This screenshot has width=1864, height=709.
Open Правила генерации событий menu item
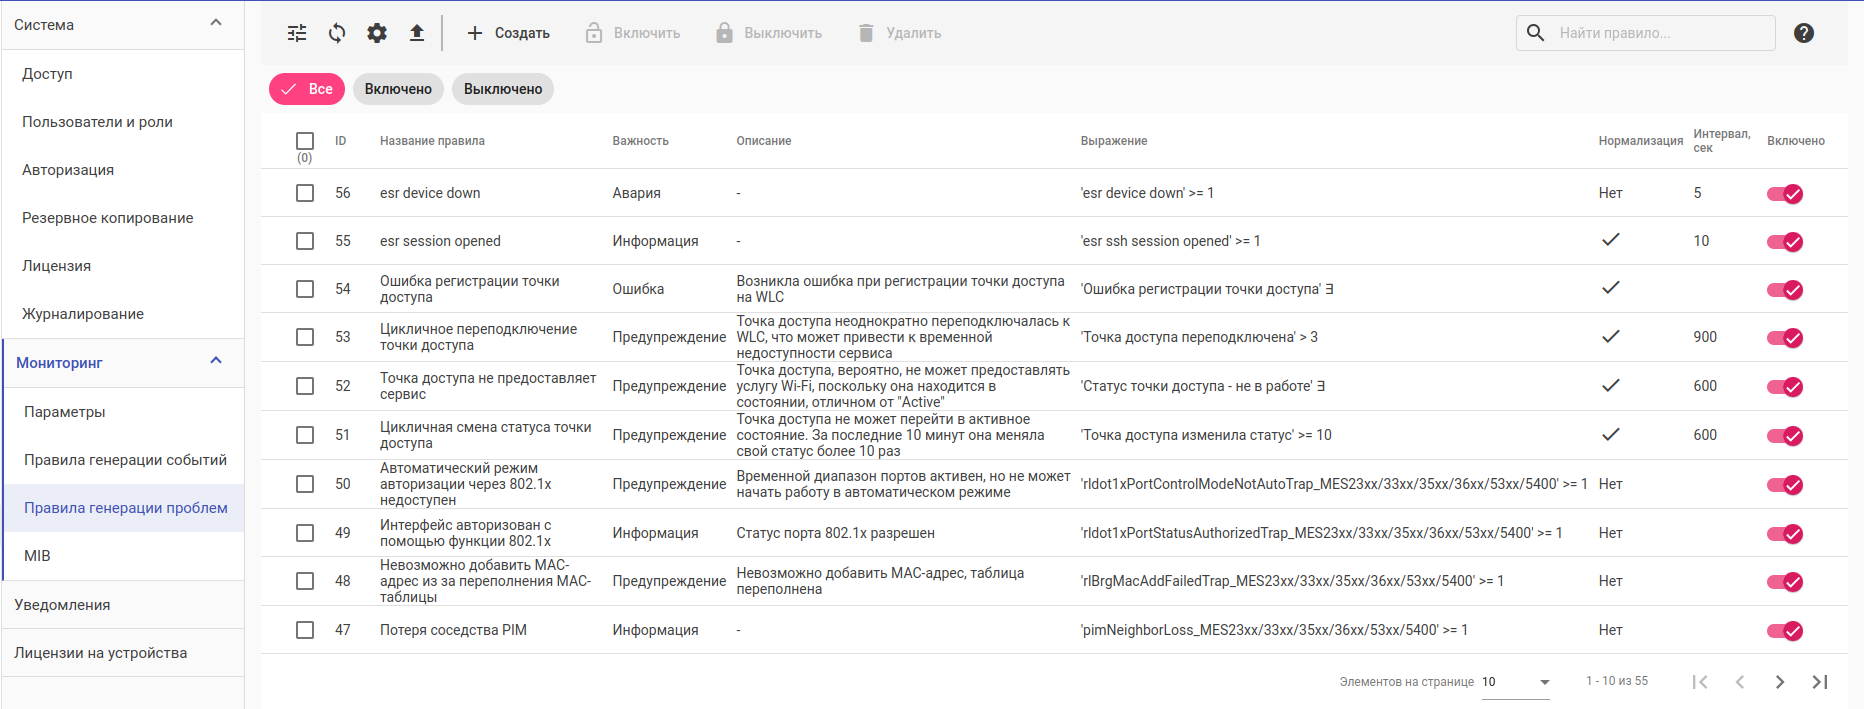pyautogui.click(x=125, y=460)
